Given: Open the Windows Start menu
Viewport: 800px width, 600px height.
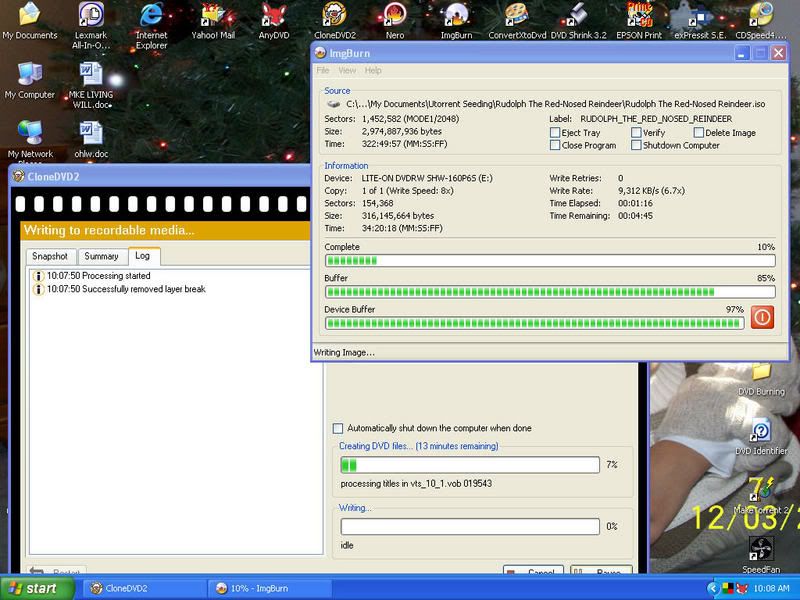Looking at the screenshot, I should [37, 588].
